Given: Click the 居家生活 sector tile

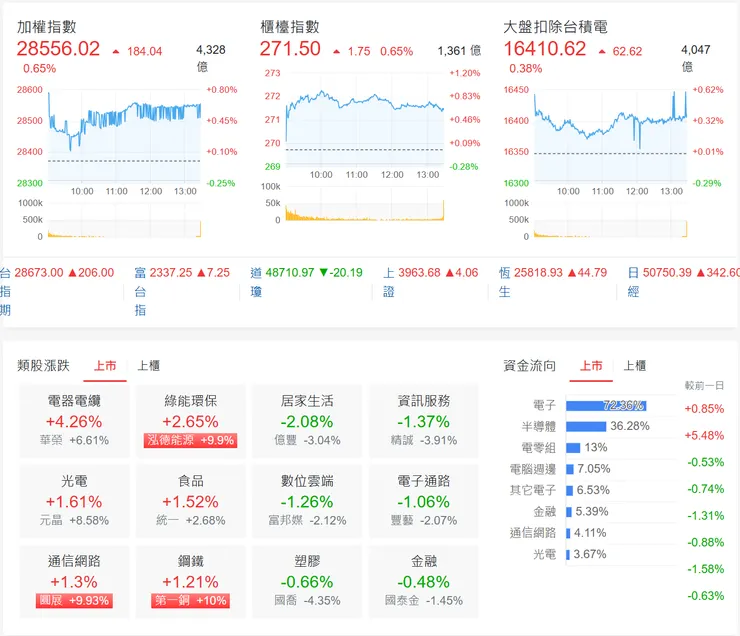Looking at the screenshot, I should pos(307,420).
